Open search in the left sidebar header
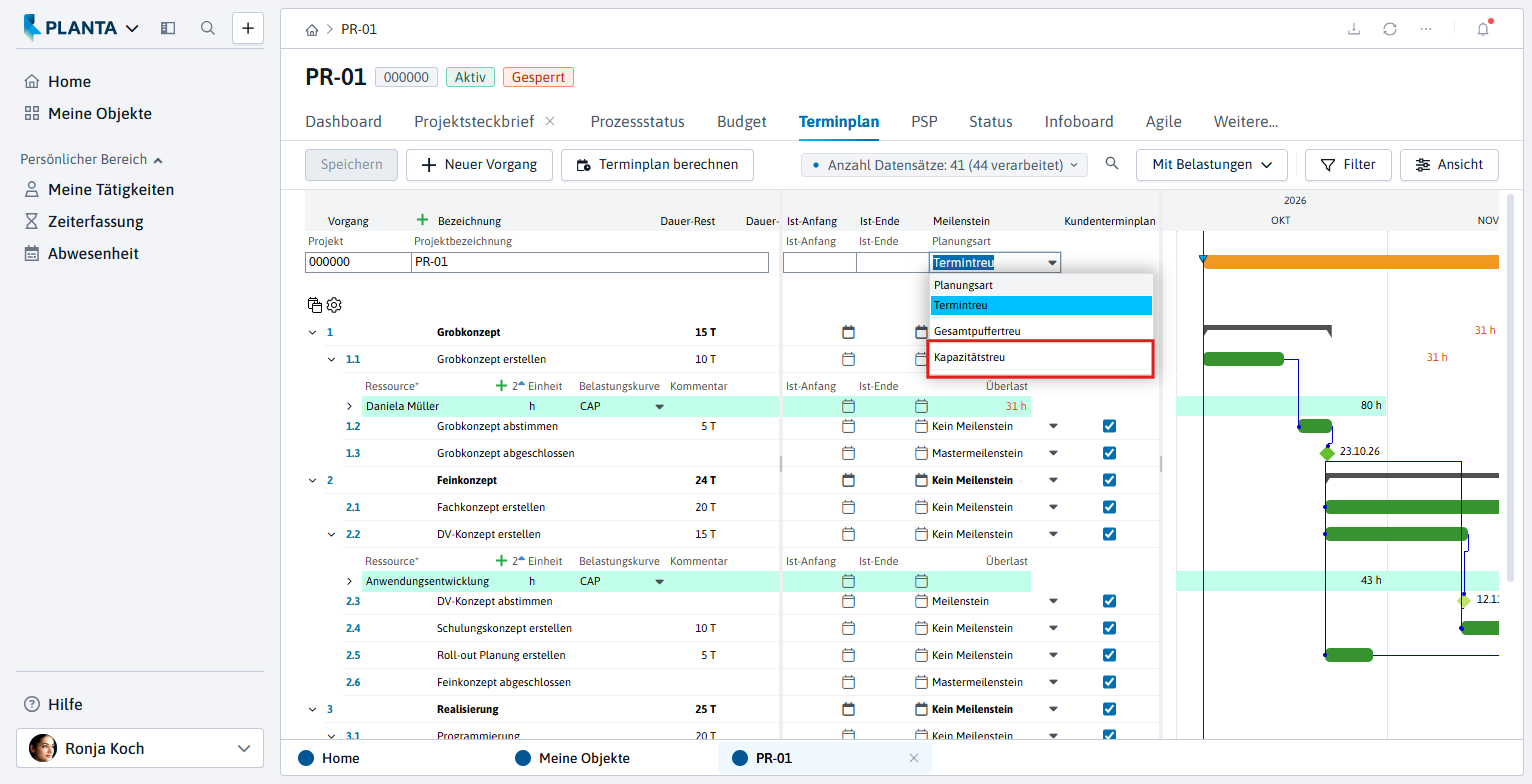Viewport: 1532px width, 784px height. click(x=208, y=28)
